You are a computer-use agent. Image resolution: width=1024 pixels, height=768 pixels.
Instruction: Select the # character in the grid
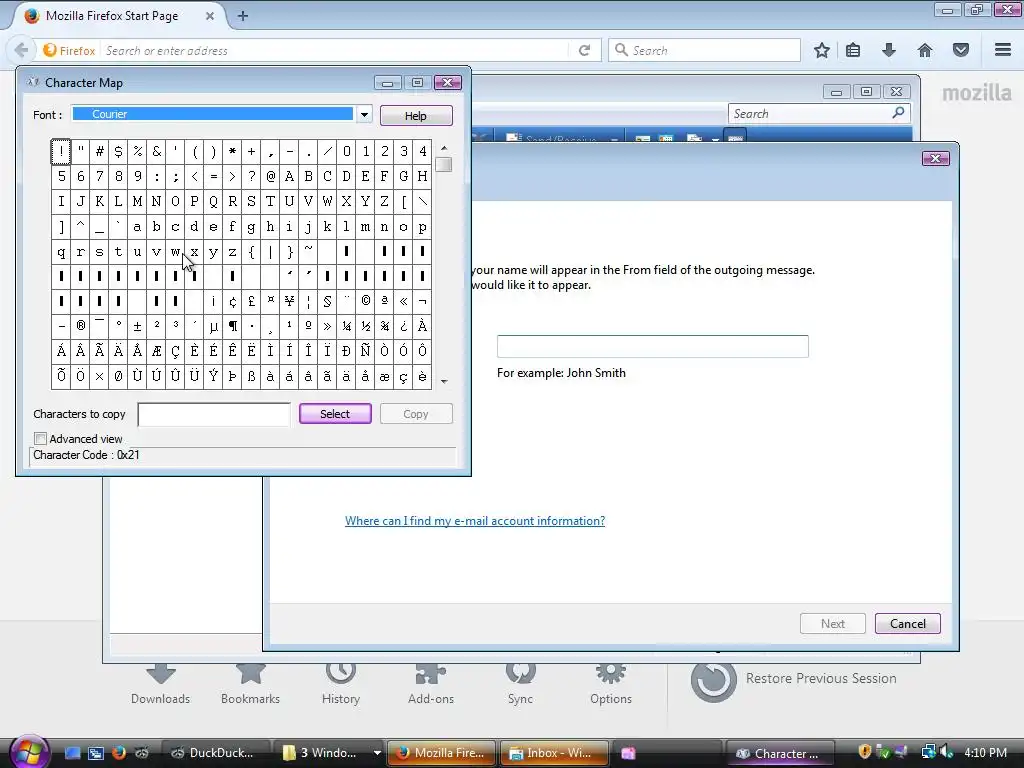point(99,152)
